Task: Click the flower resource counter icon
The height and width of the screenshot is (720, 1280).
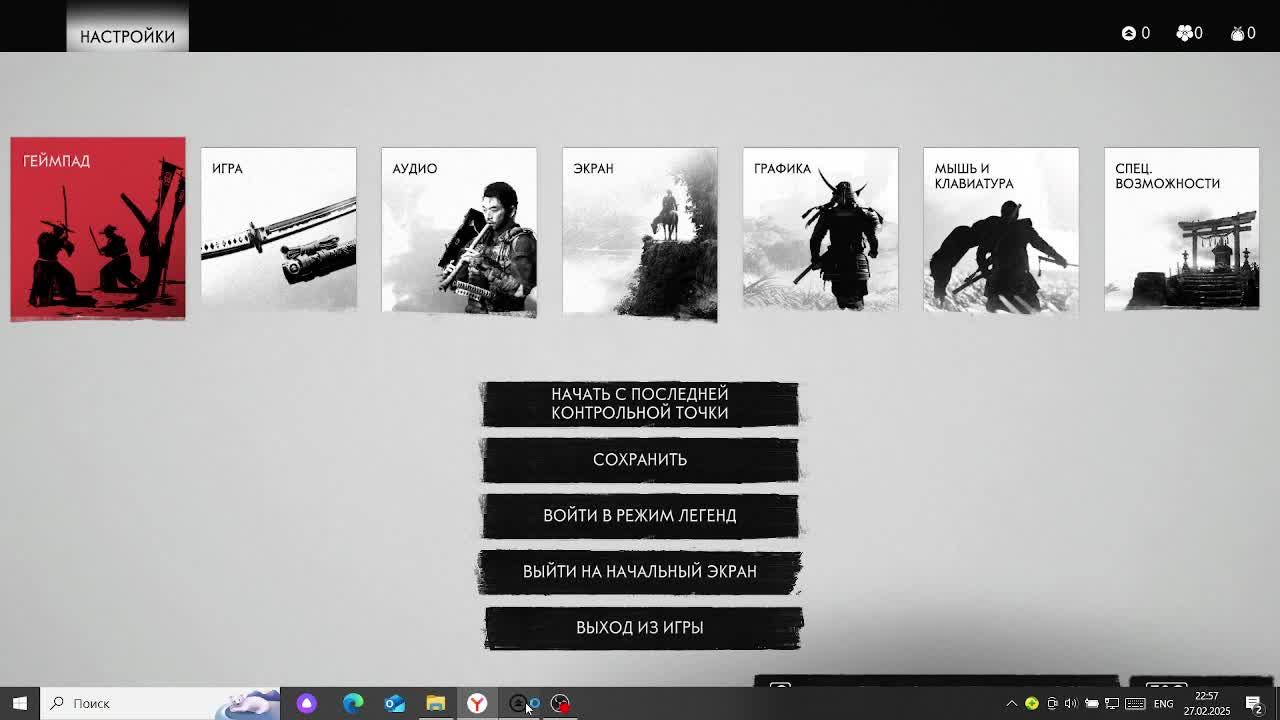Action: tap(1184, 33)
